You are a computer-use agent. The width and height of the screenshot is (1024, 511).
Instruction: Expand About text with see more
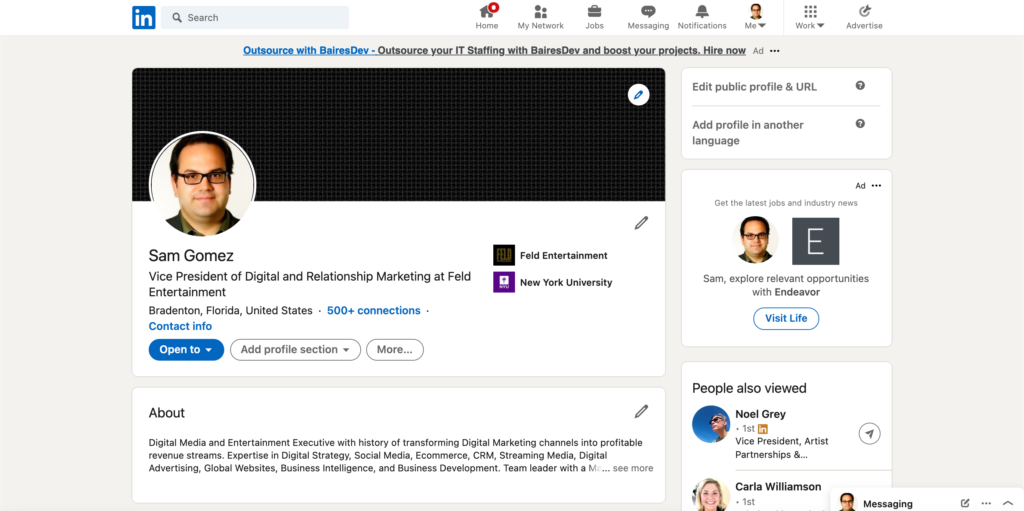click(633, 468)
